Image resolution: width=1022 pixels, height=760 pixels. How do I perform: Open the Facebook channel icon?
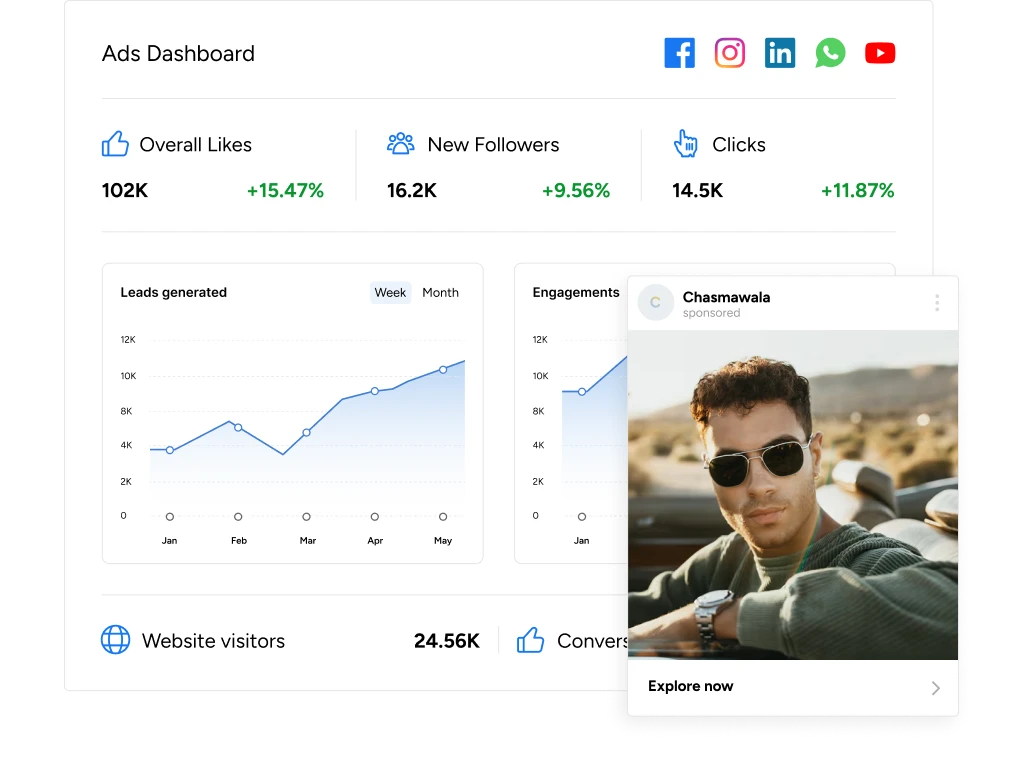pyautogui.click(x=679, y=53)
